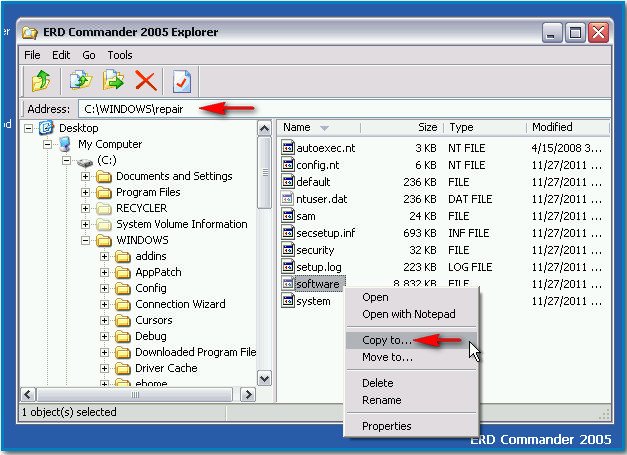Click the RECYCLER folder icon

coord(104,208)
